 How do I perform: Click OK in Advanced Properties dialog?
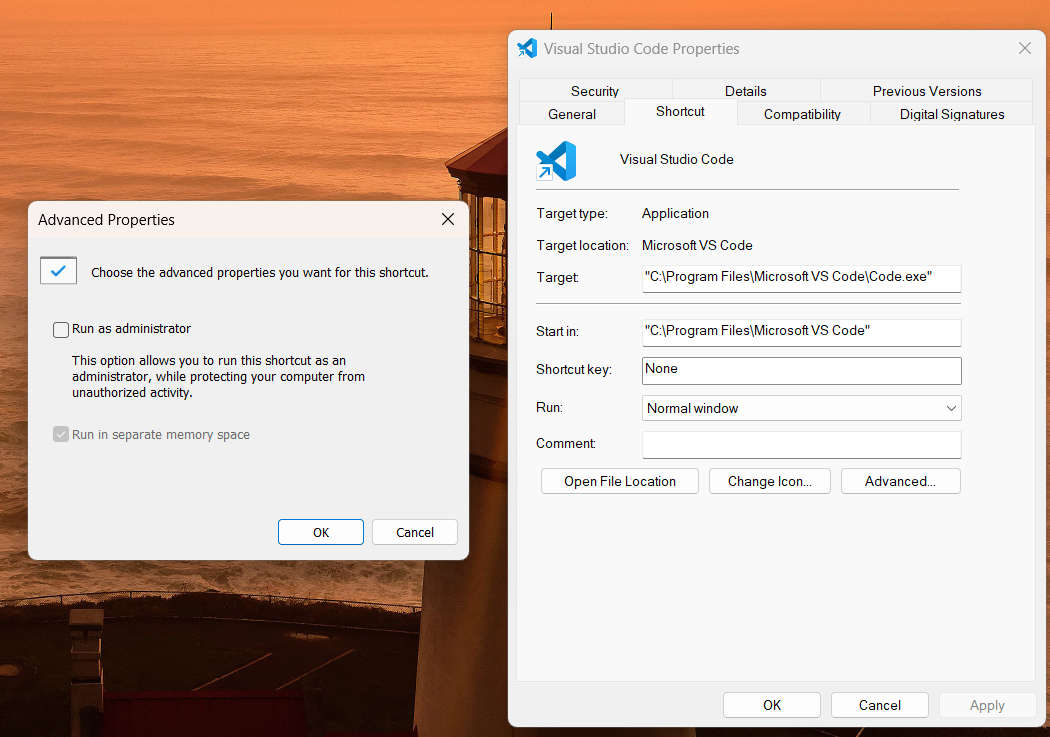(x=321, y=532)
